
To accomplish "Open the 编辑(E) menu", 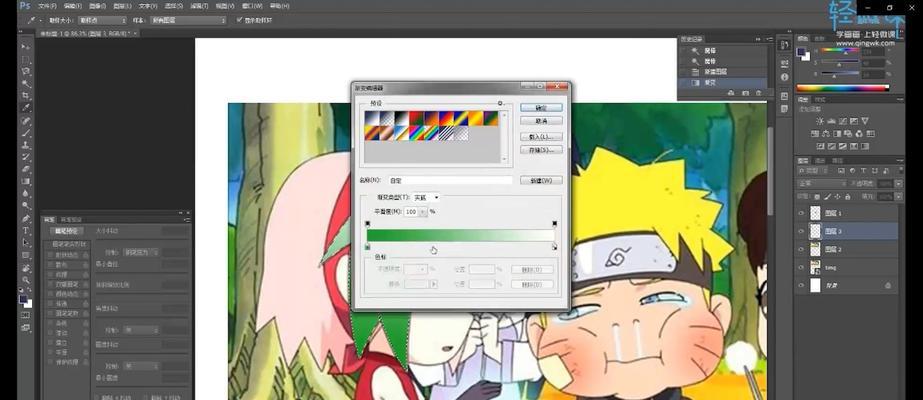I will pyautogui.click(x=73, y=6).
